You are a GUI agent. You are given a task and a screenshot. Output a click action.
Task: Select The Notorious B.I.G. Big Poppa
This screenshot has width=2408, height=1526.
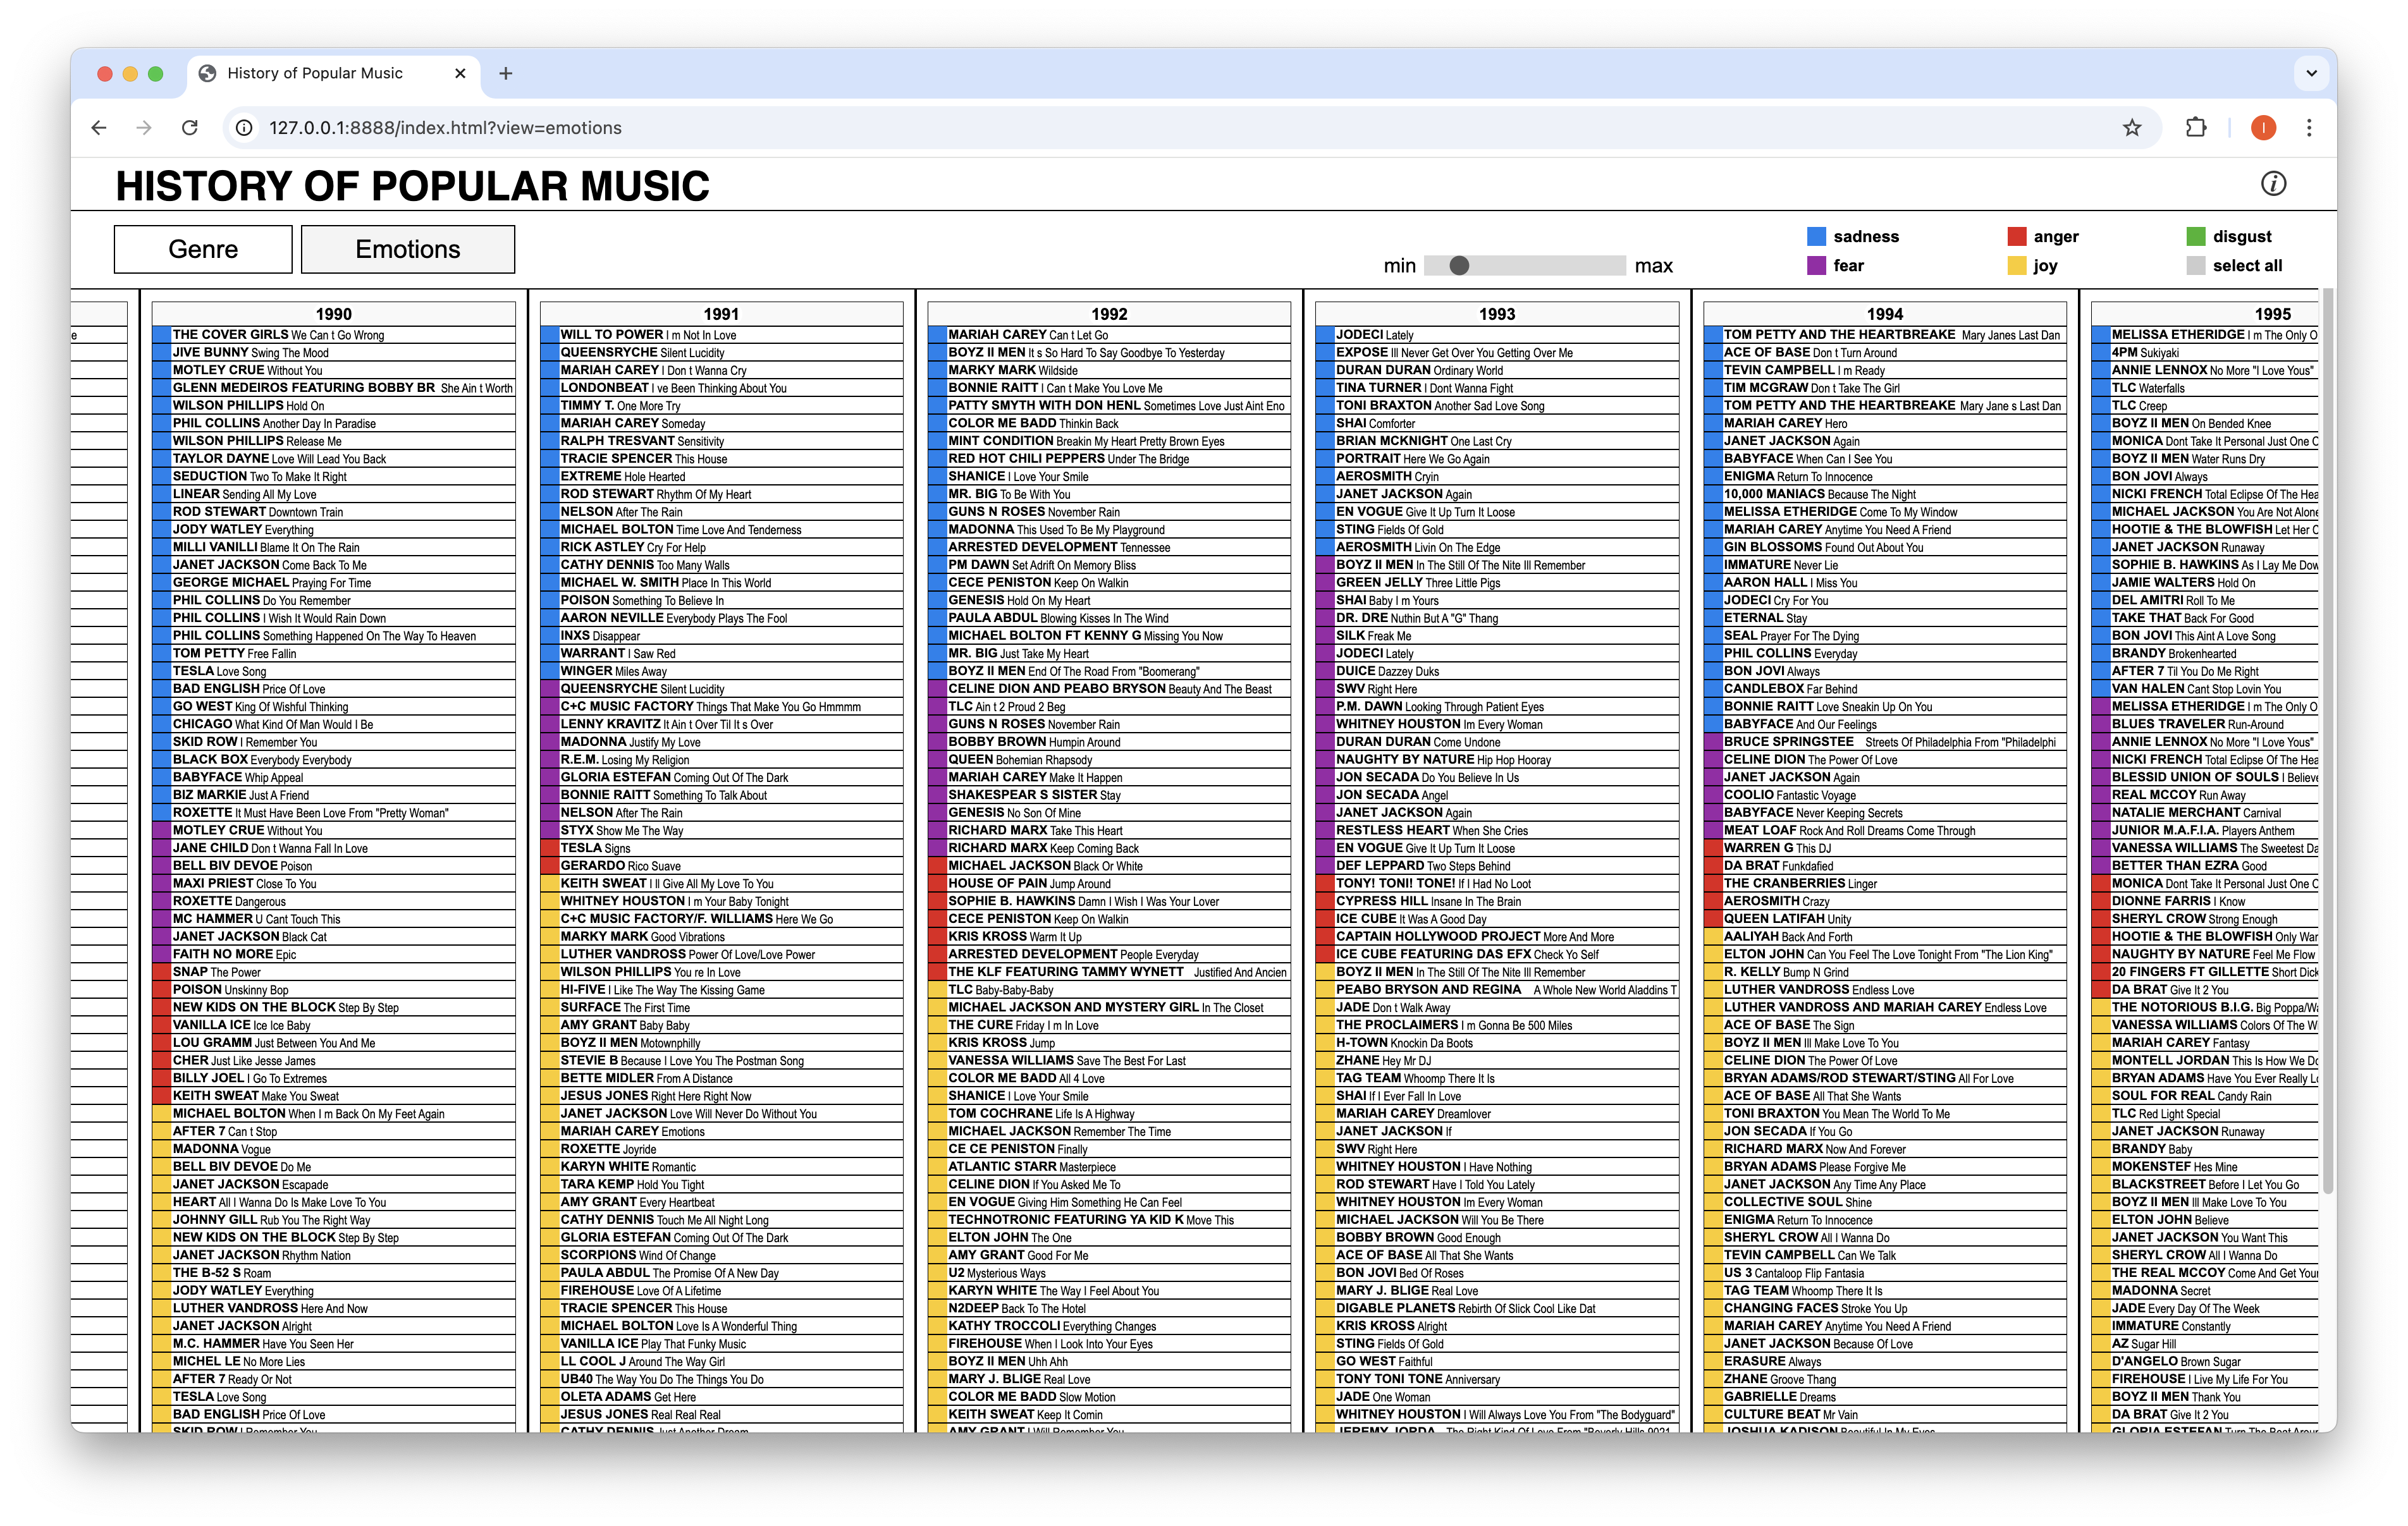(x=2205, y=1008)
